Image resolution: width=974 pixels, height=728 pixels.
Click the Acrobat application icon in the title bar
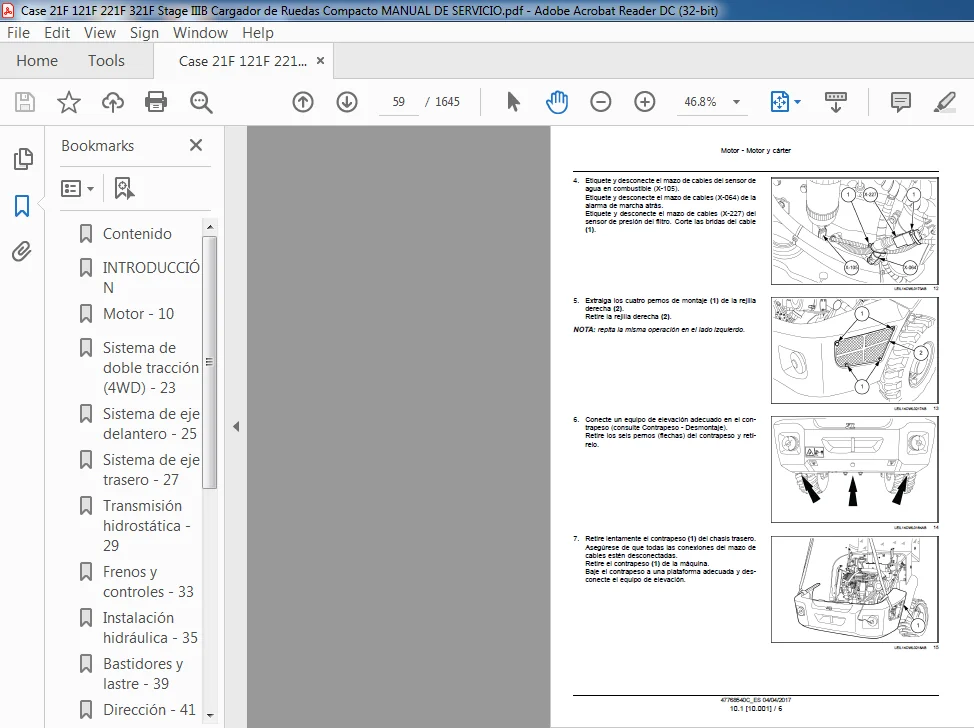click(x=9, y=11)
